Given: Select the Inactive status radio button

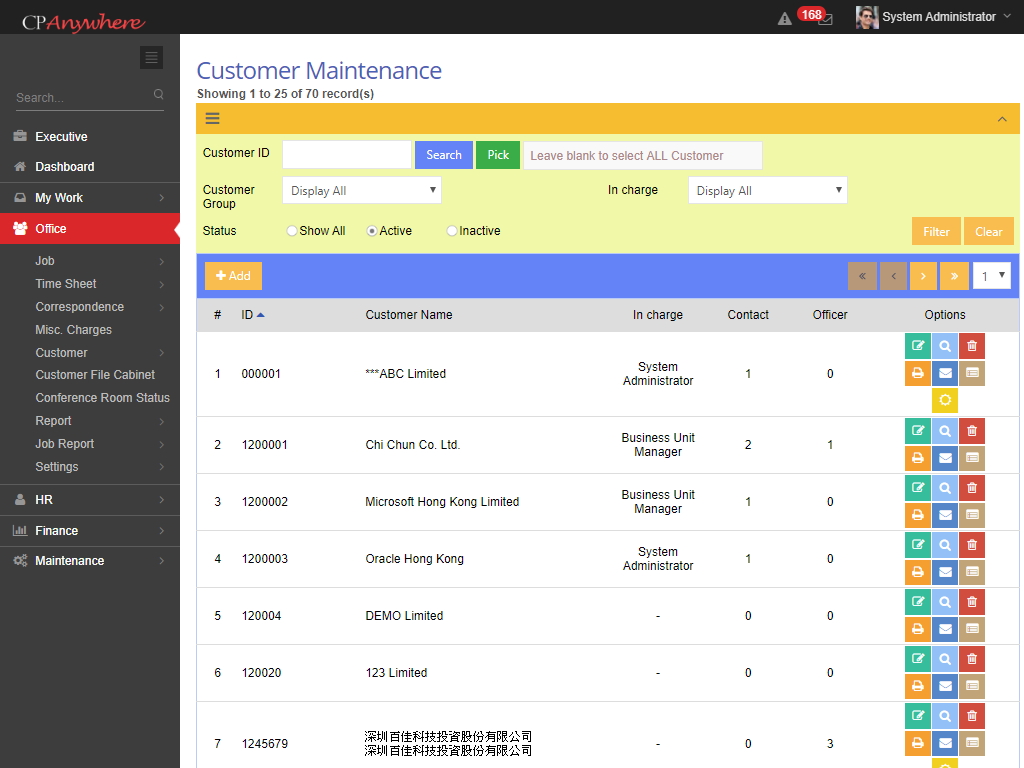Looking at the screenshot, I should tap(452, 231).
